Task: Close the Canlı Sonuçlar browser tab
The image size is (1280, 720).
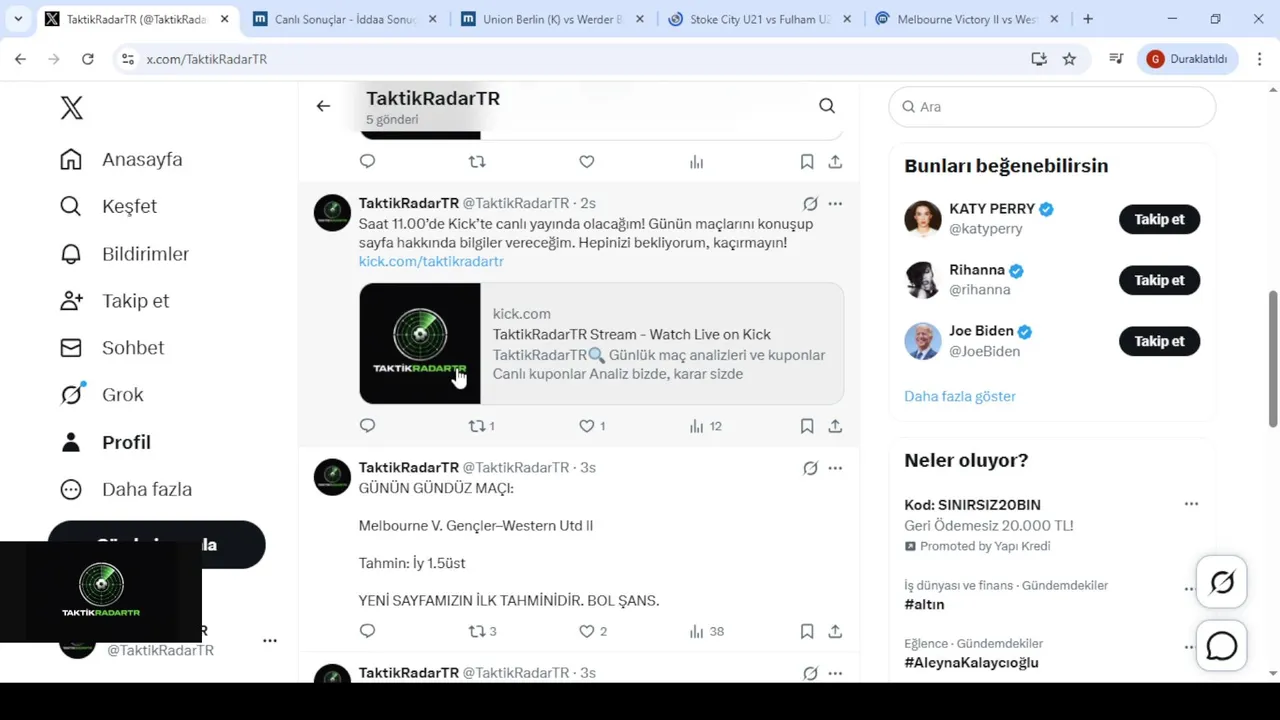Action: 433,19
